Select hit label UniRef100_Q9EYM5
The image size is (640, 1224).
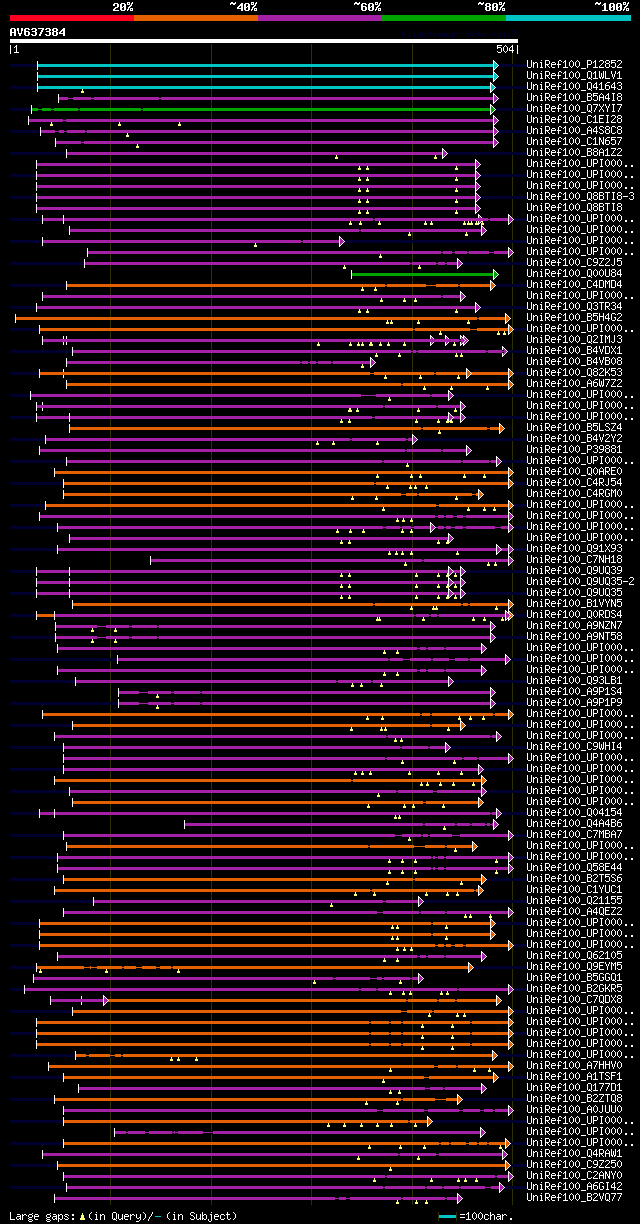pos(575,966)
